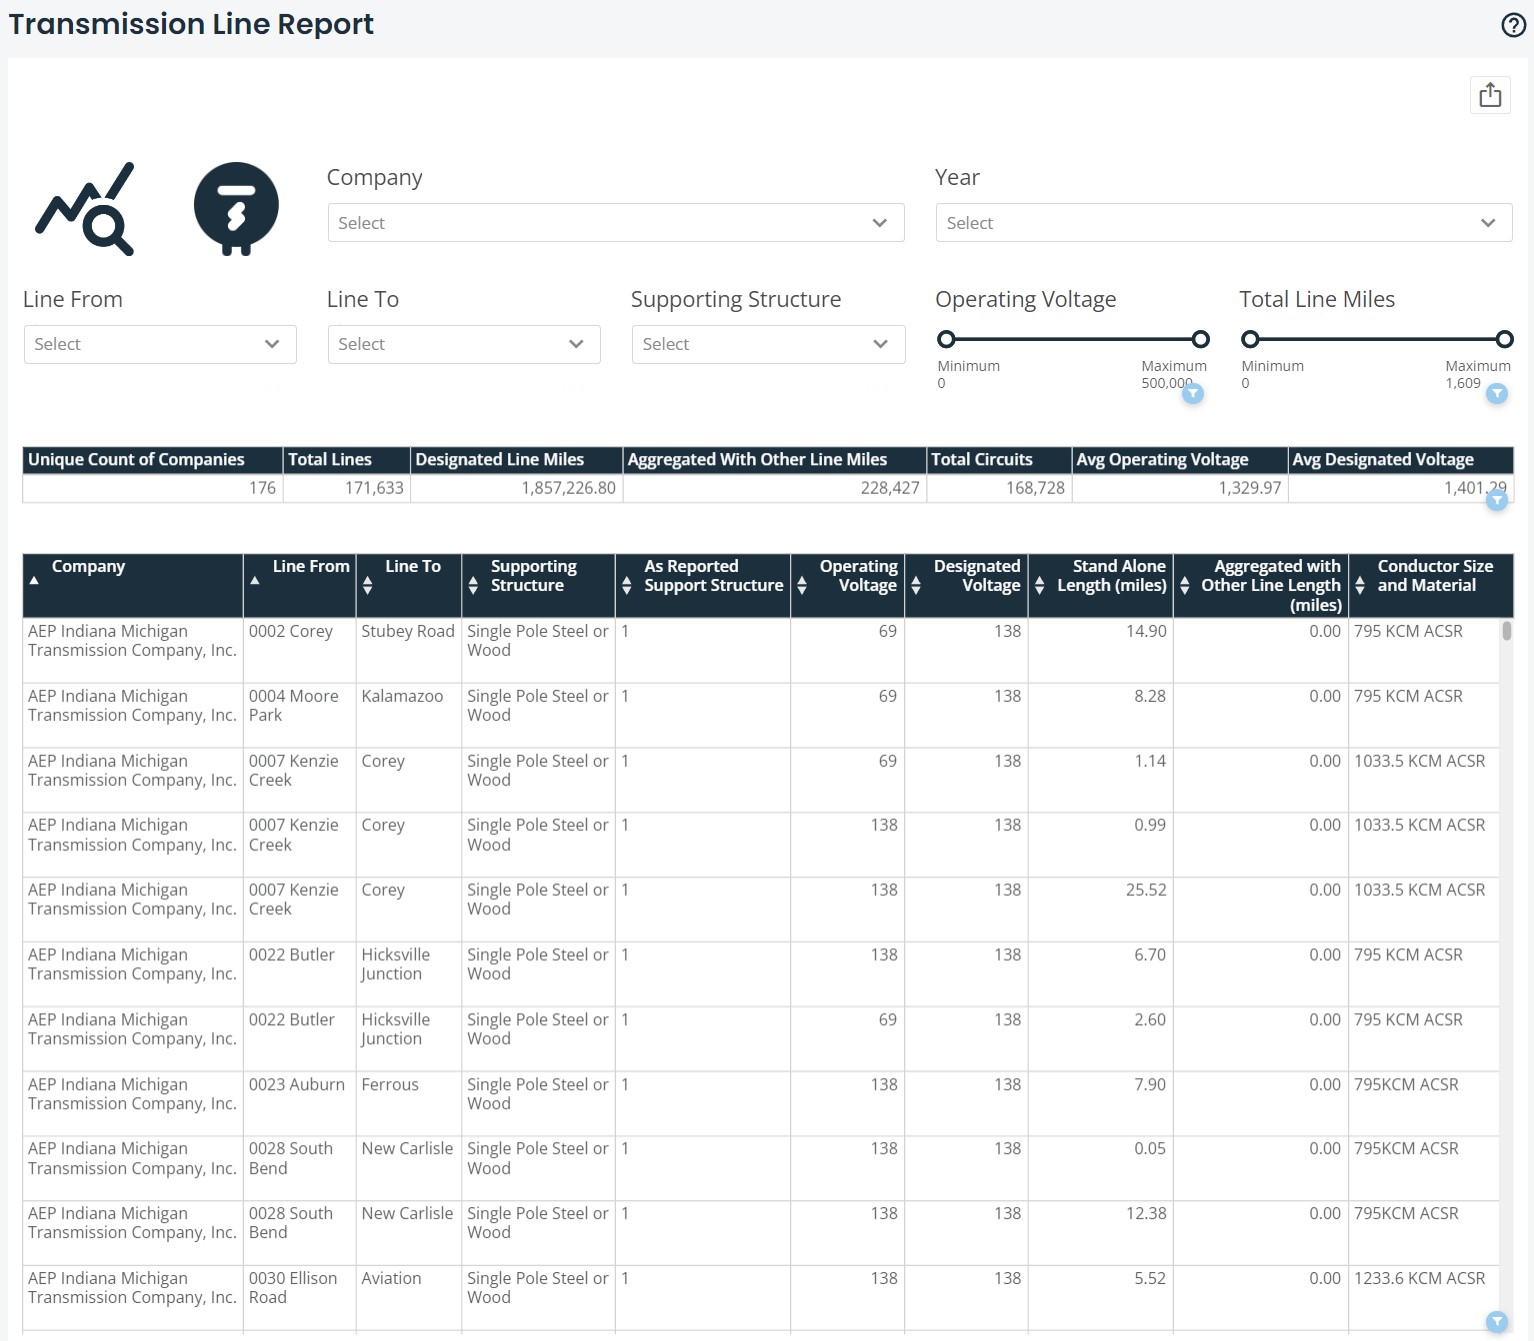Click Designated Line Miles value 1,857,226.80
The image size is (1534, 1341).
coord(568,488)
